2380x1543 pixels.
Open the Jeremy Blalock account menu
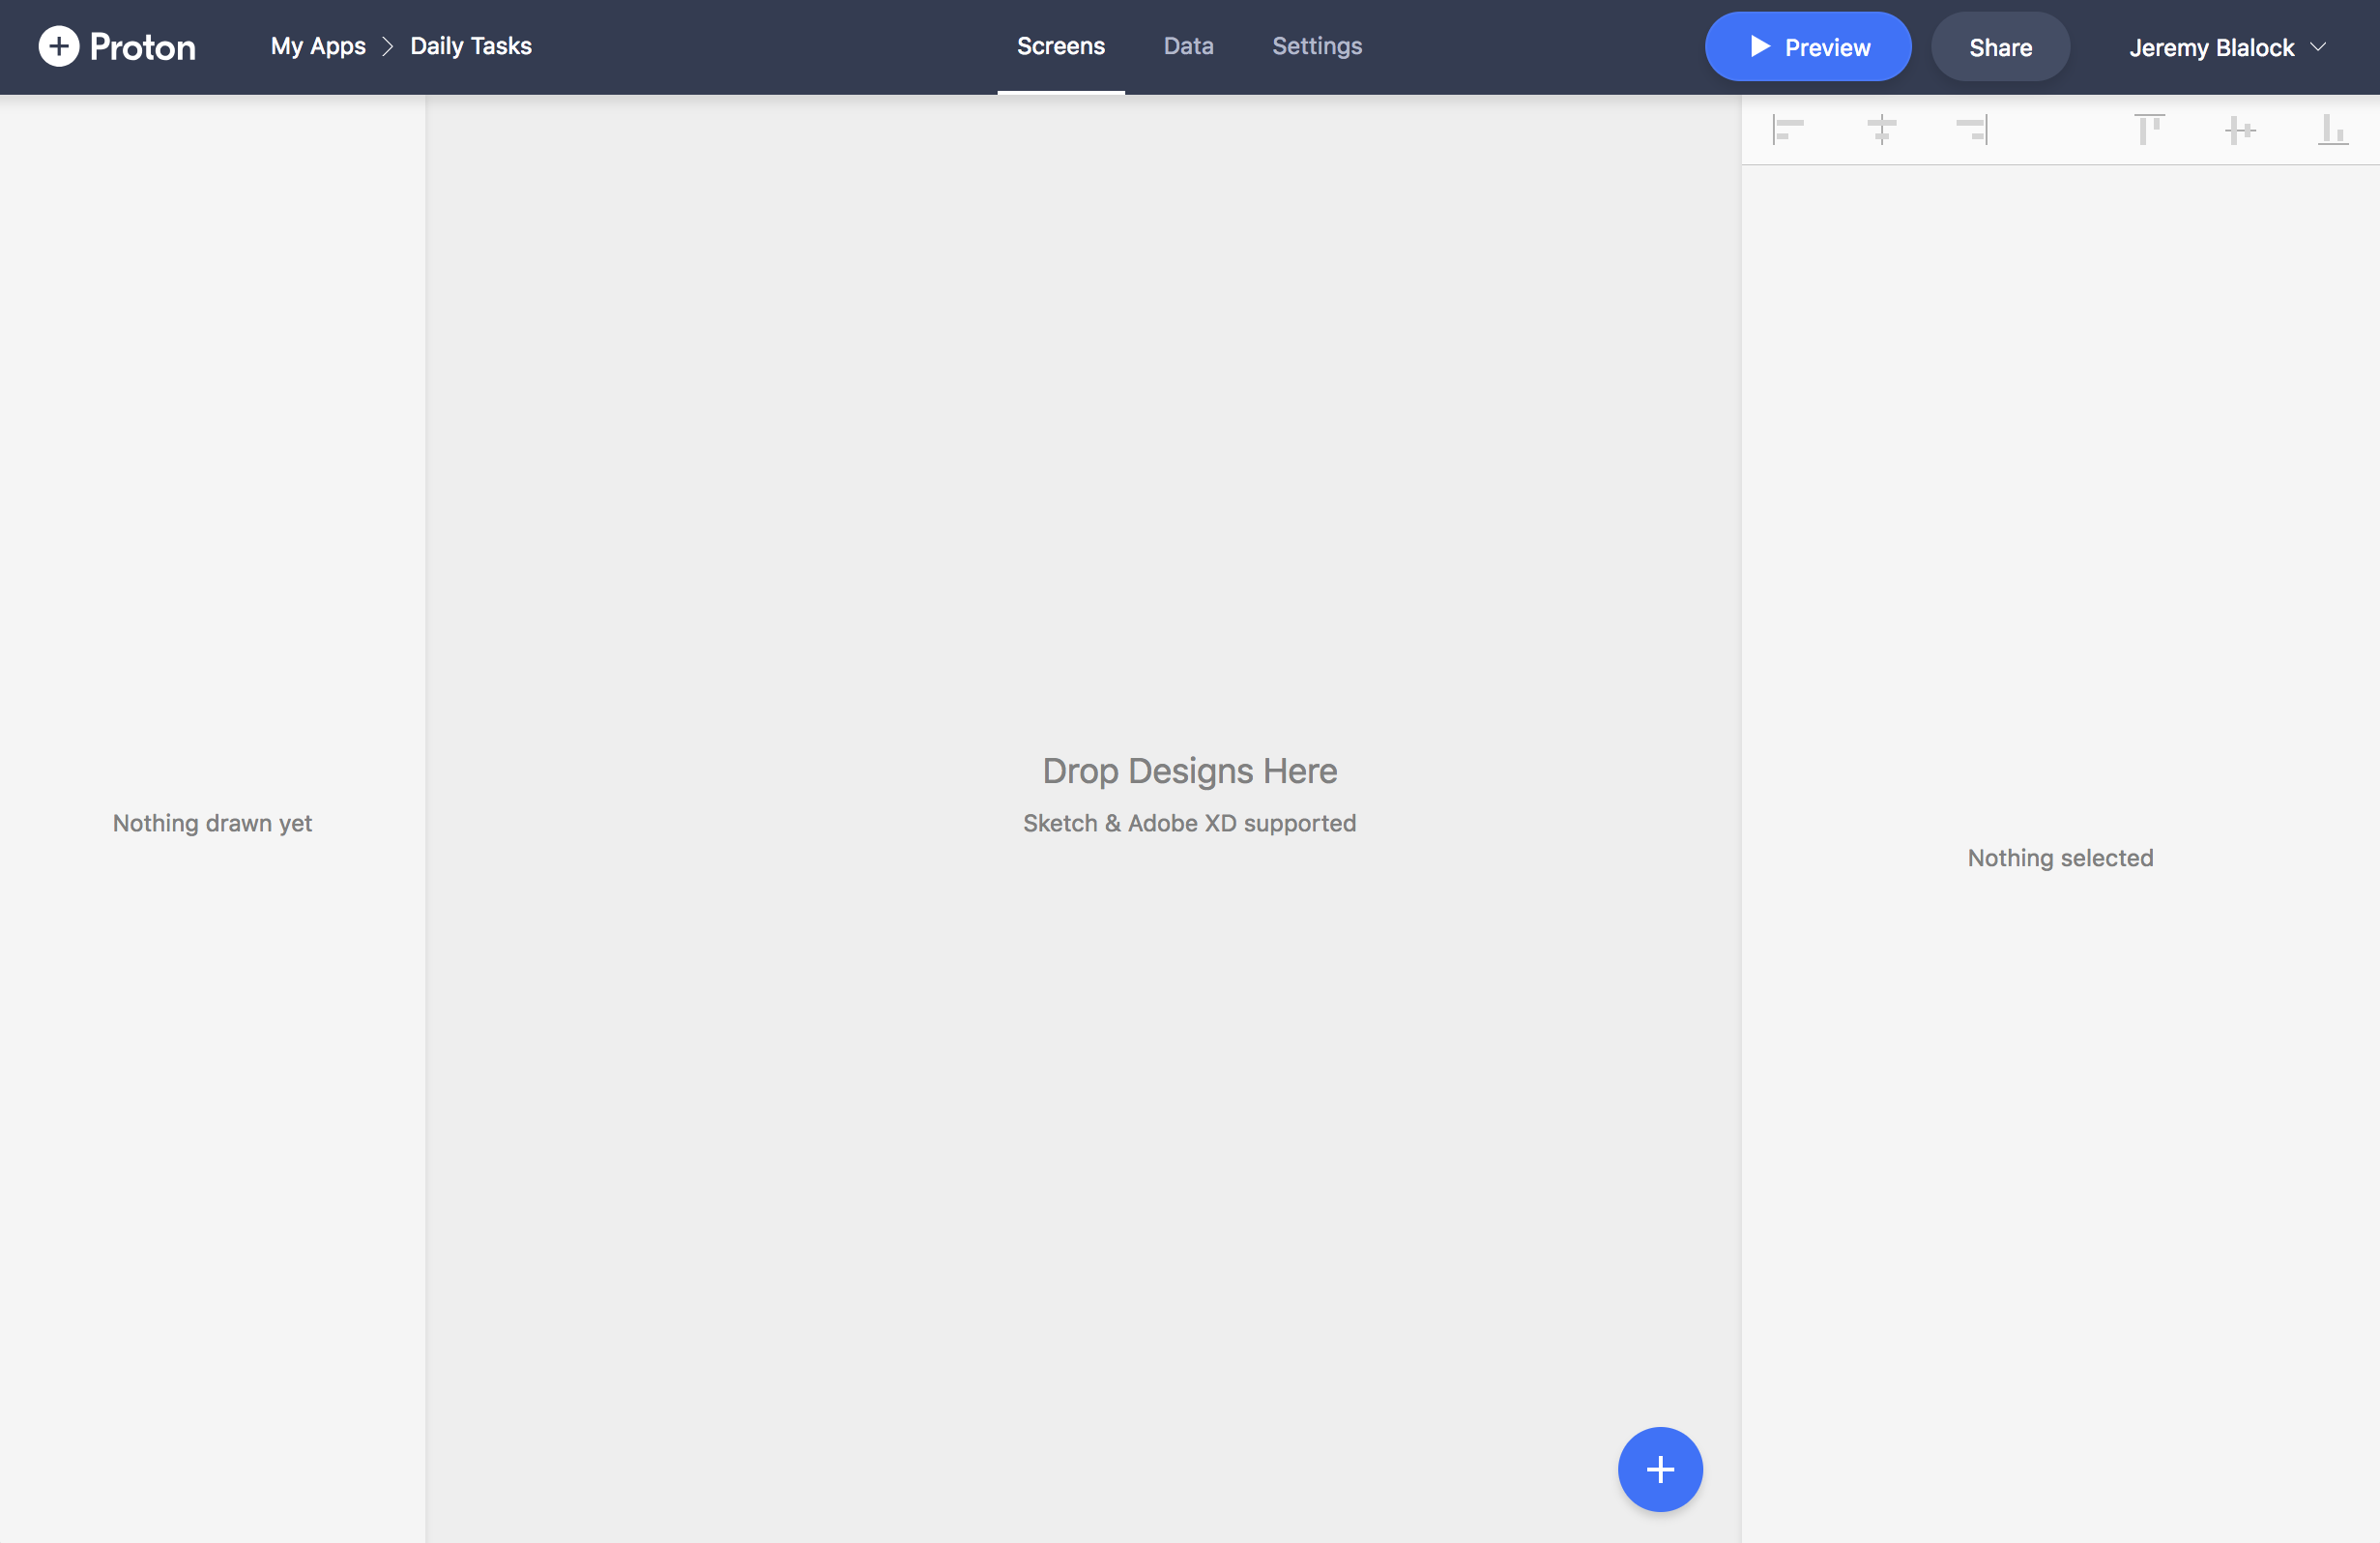pyautogui.click(x=2227, y=48)
